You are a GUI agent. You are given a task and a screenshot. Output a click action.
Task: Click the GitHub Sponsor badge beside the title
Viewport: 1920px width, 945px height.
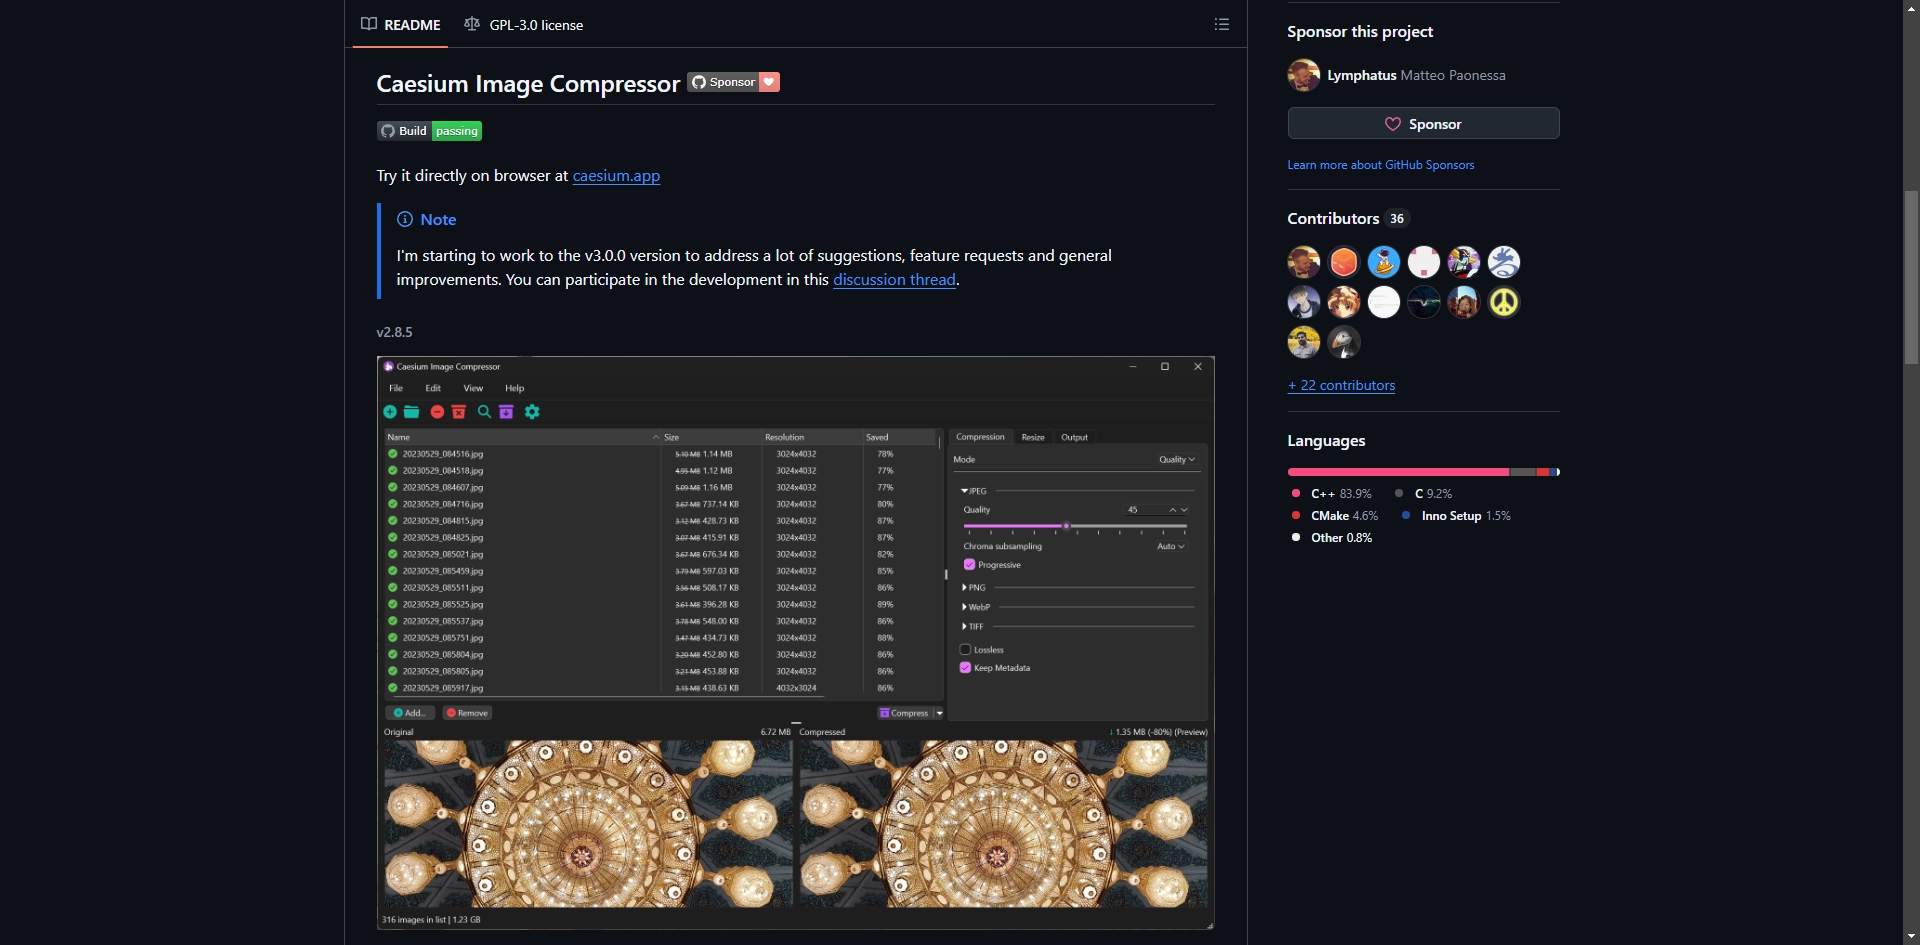click(733, 82)
